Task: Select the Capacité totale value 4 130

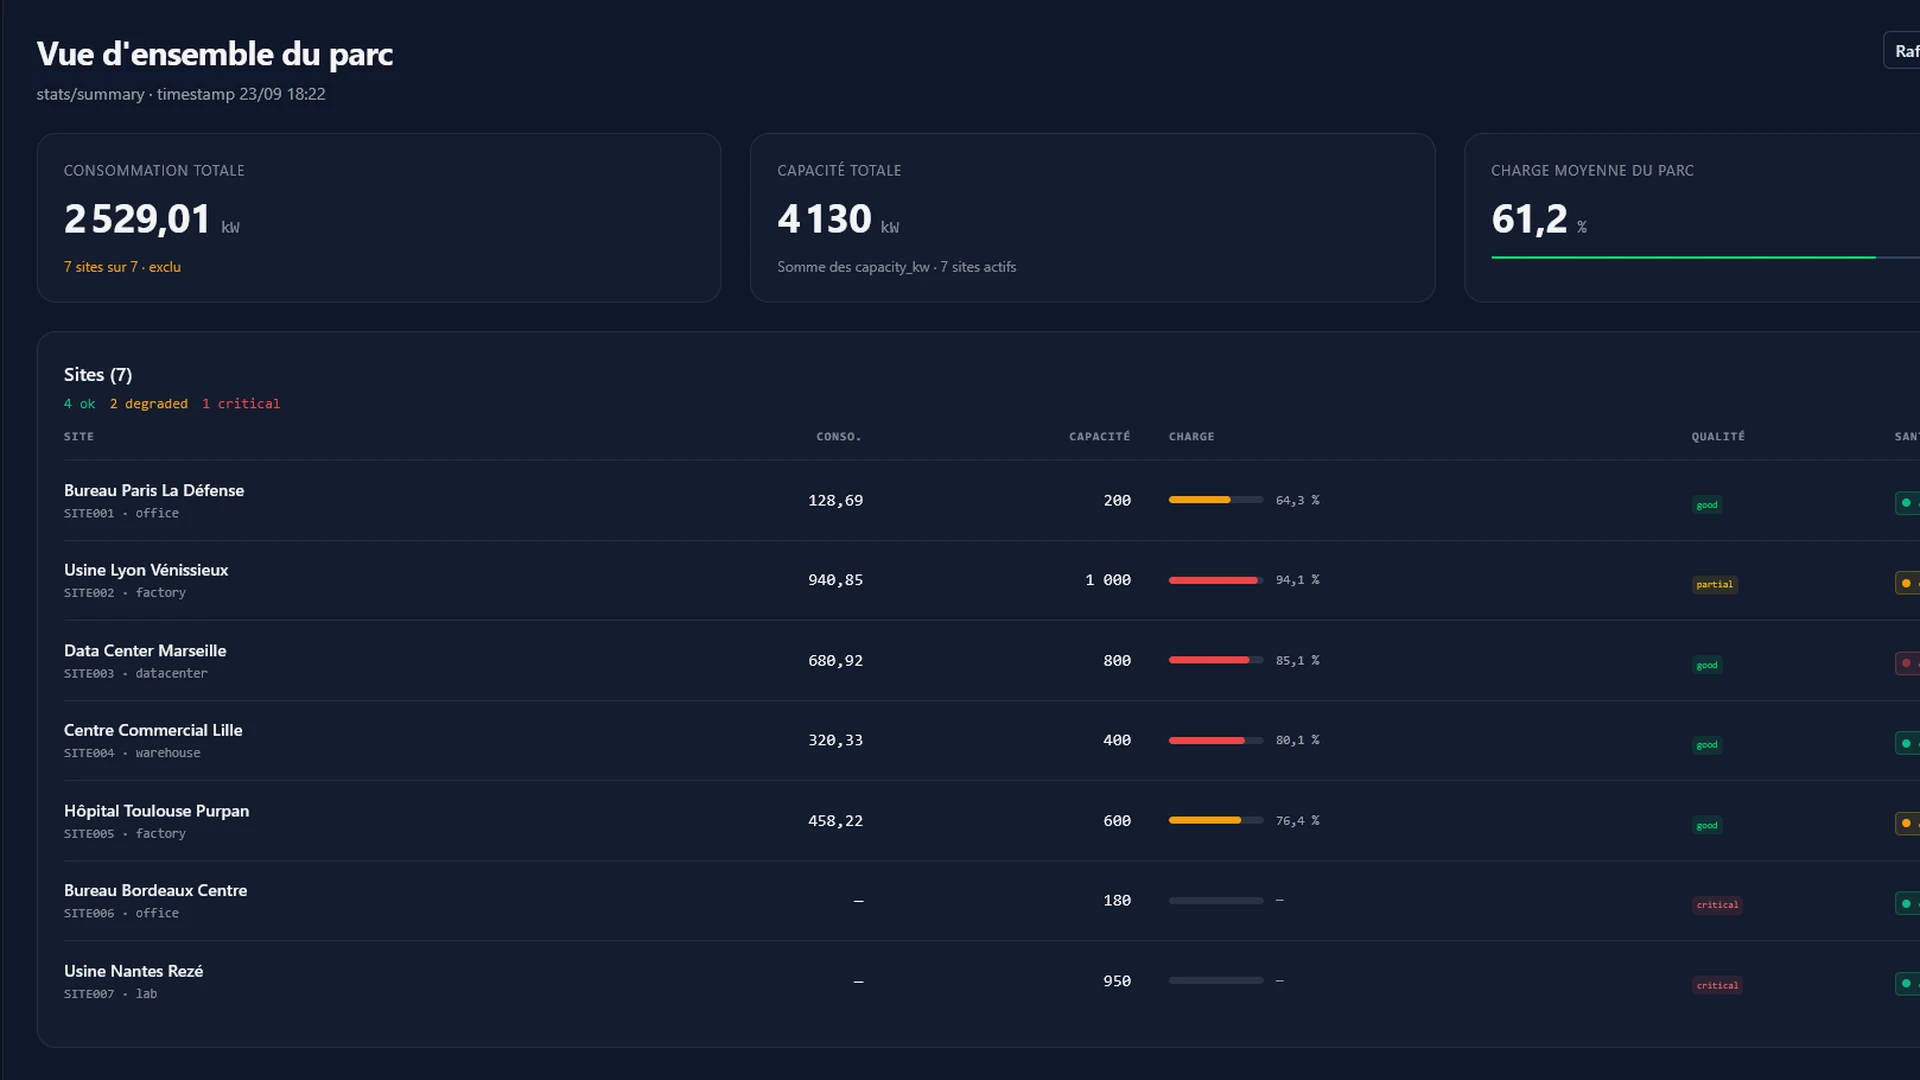Action: (824, 219)
